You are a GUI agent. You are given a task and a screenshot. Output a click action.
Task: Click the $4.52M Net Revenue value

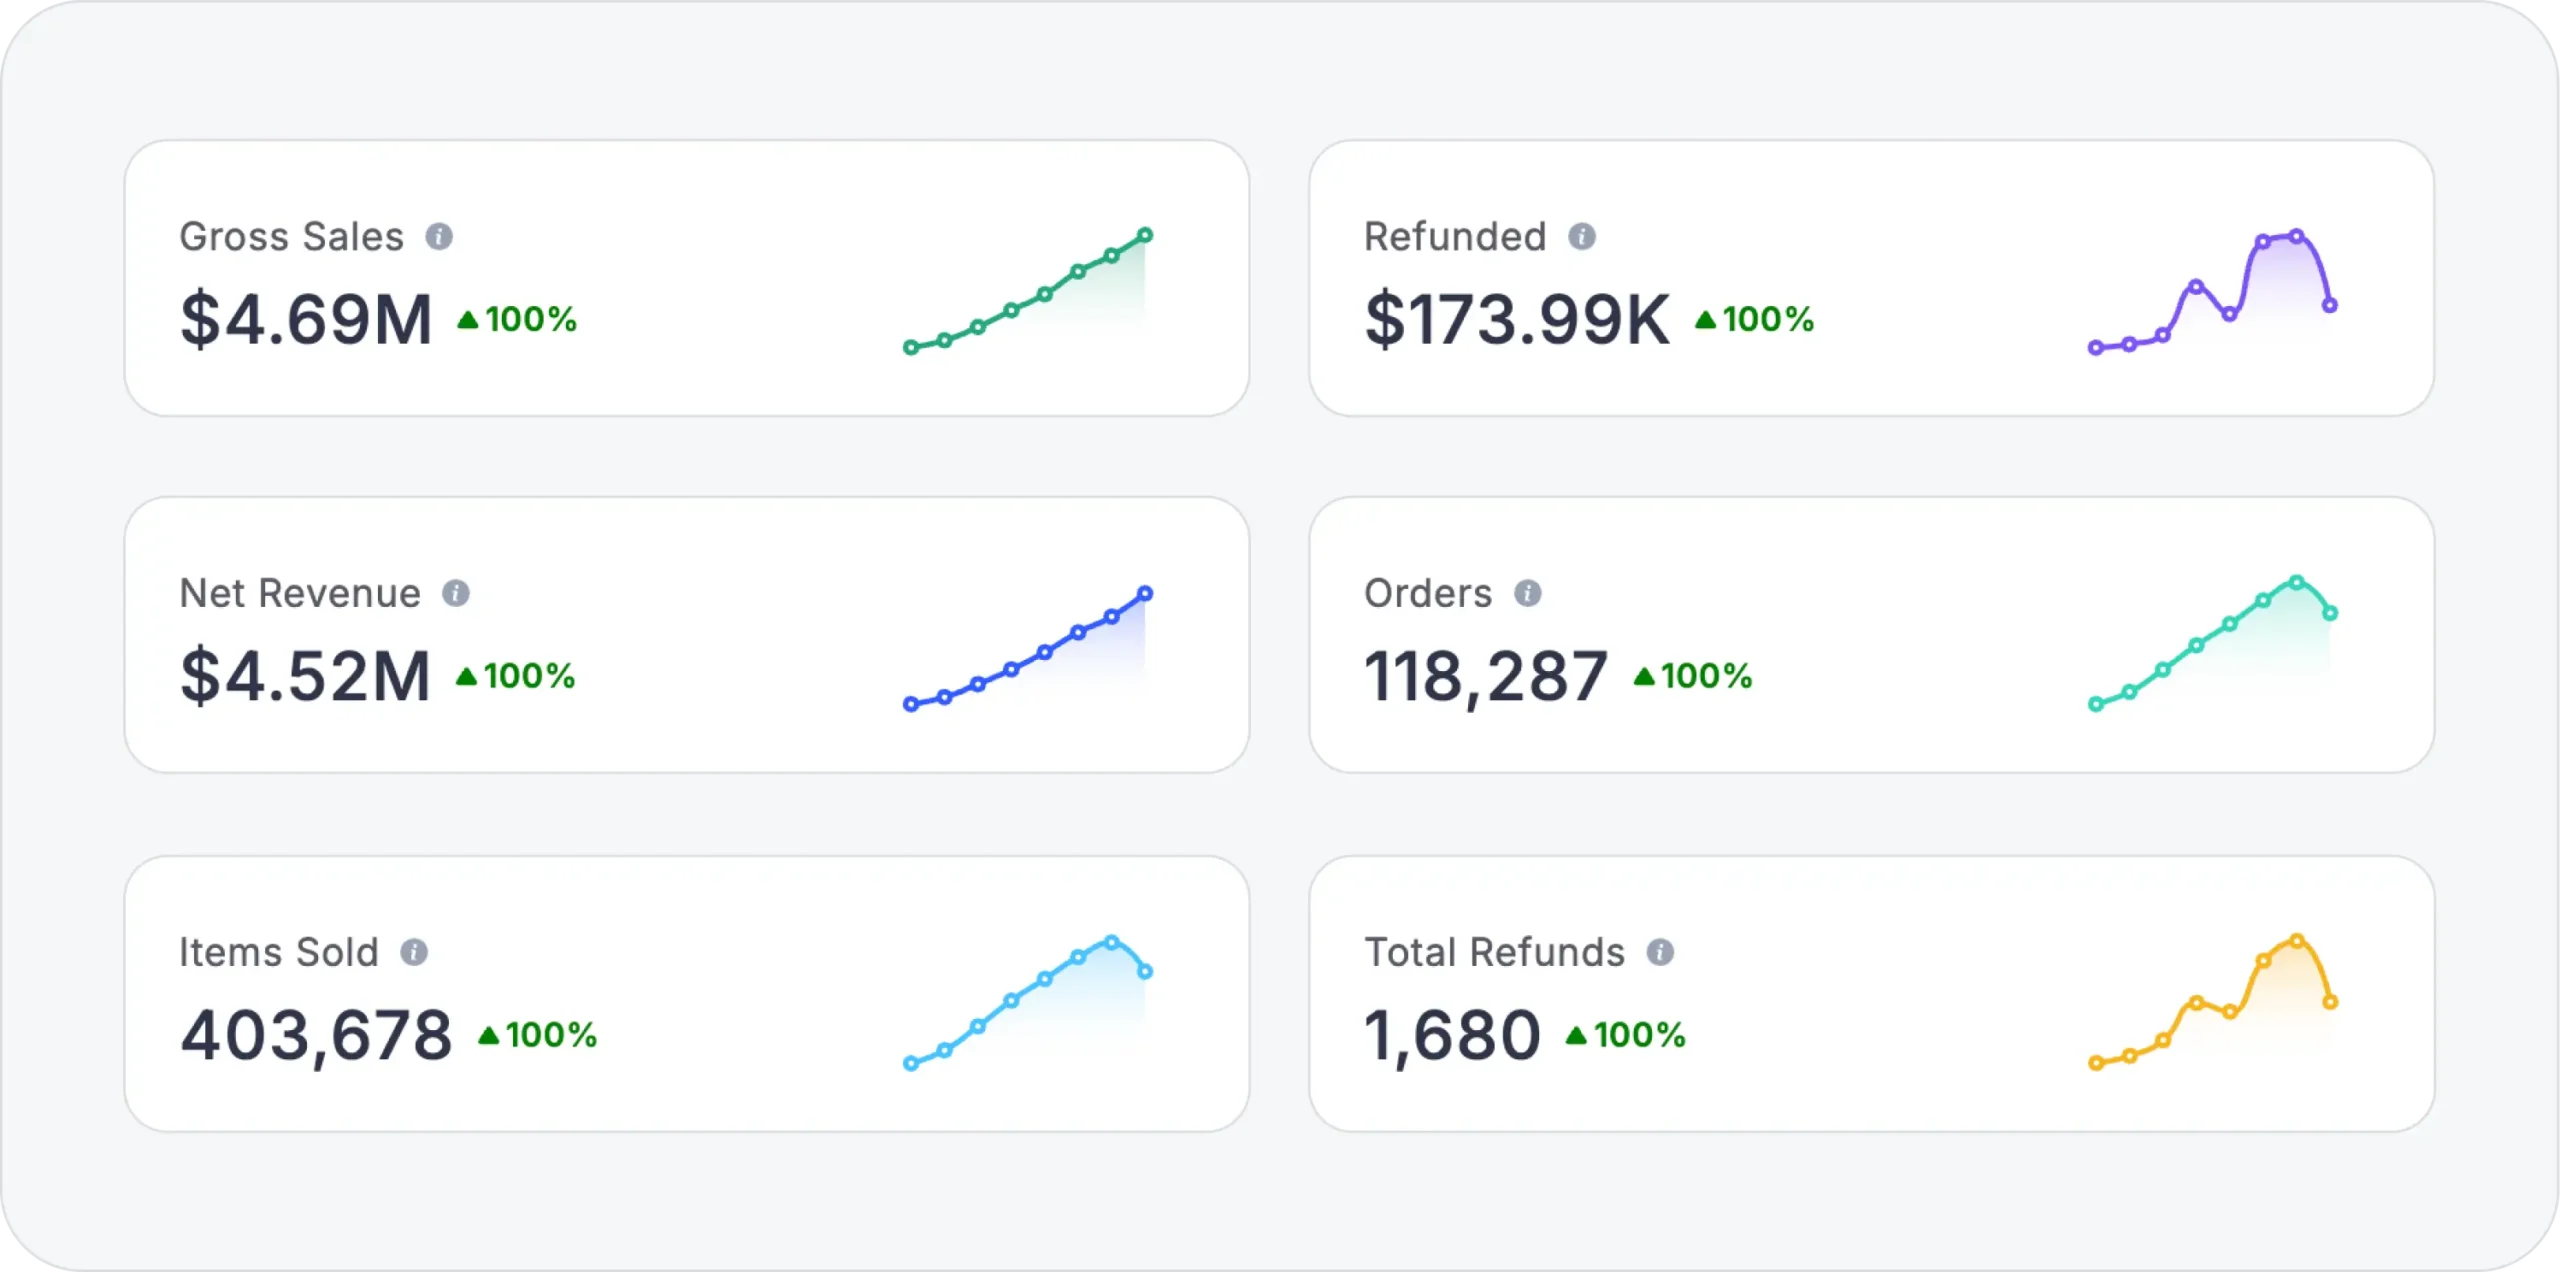tap(305, 677)
